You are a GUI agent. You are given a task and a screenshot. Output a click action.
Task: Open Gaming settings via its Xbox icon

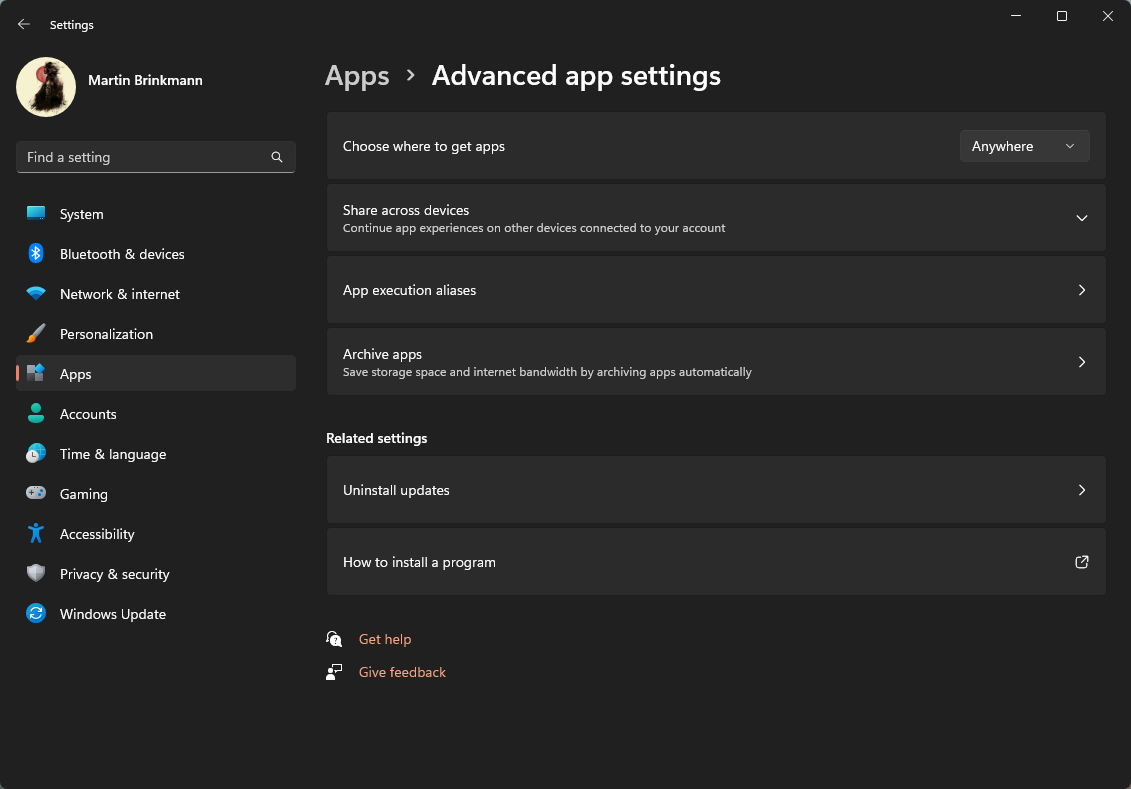click(36, 493)
